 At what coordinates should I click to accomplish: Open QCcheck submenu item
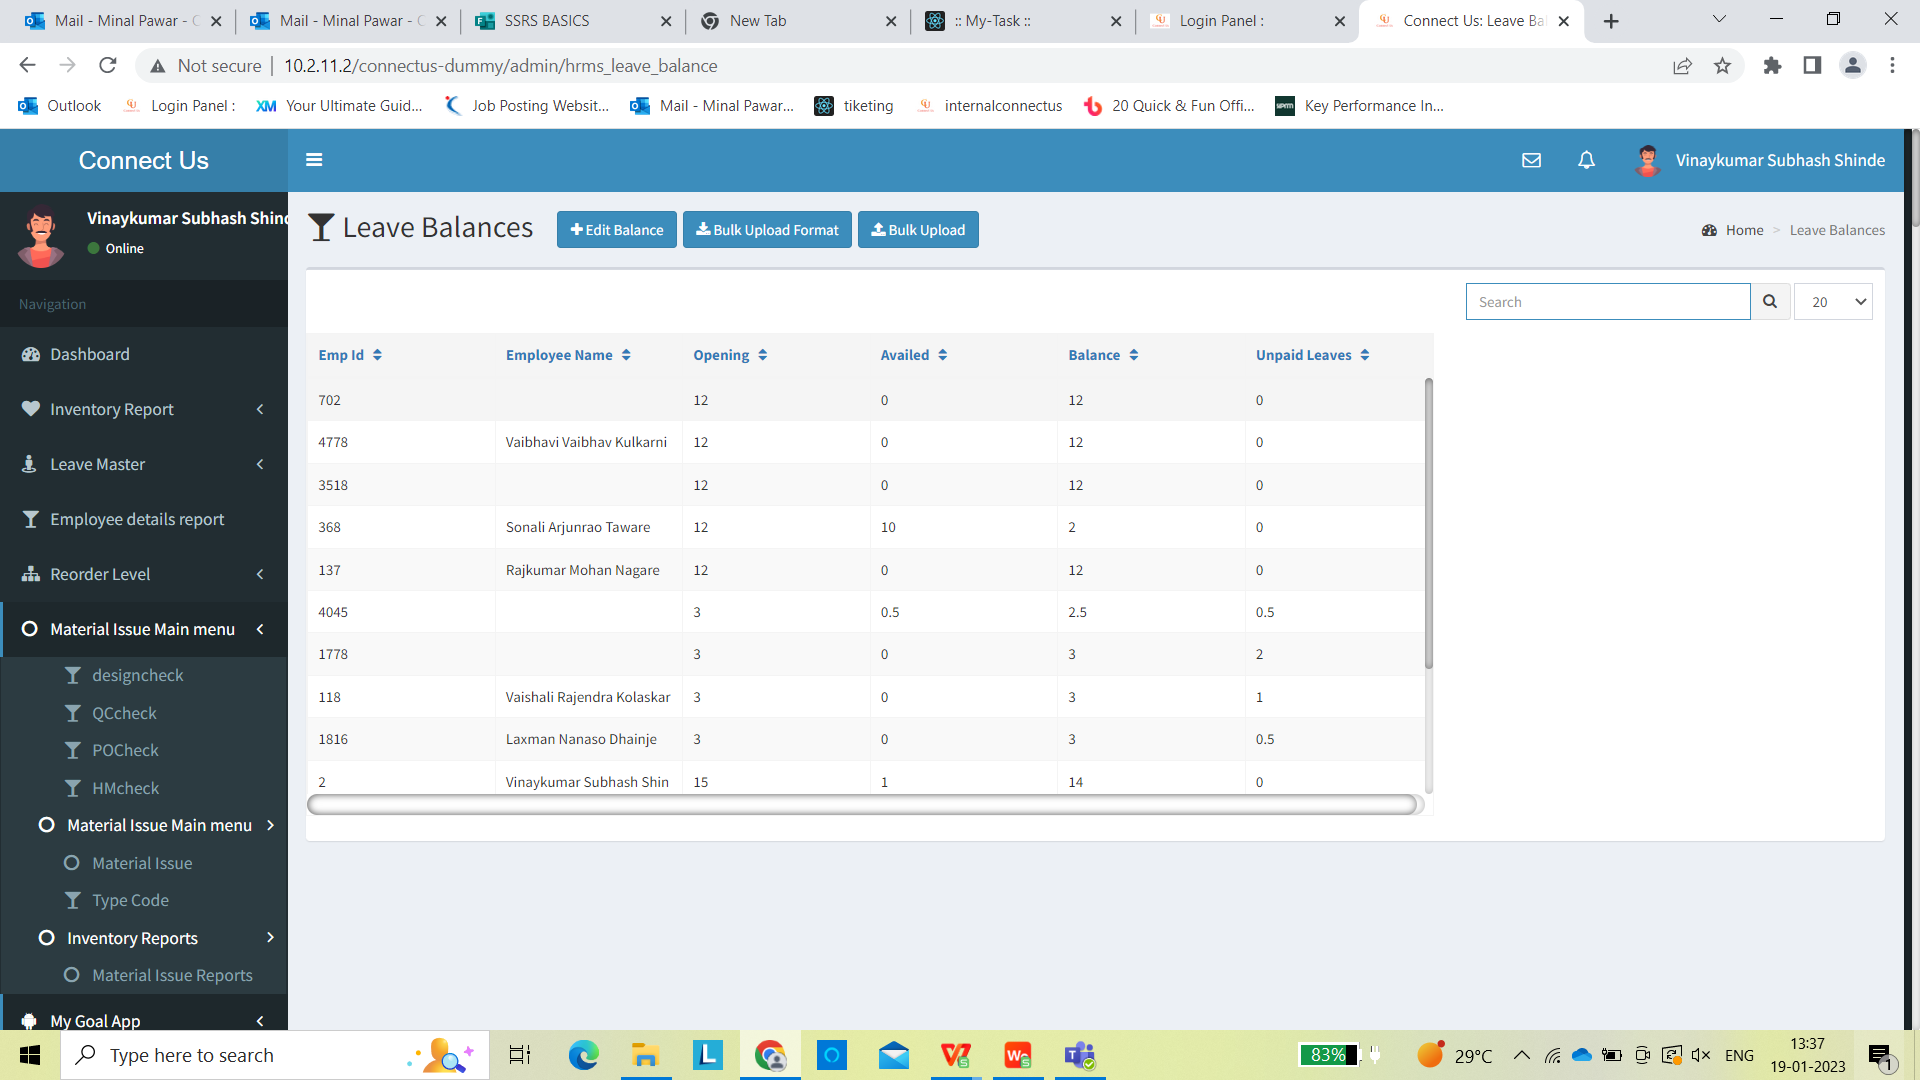tap(124, 713)
